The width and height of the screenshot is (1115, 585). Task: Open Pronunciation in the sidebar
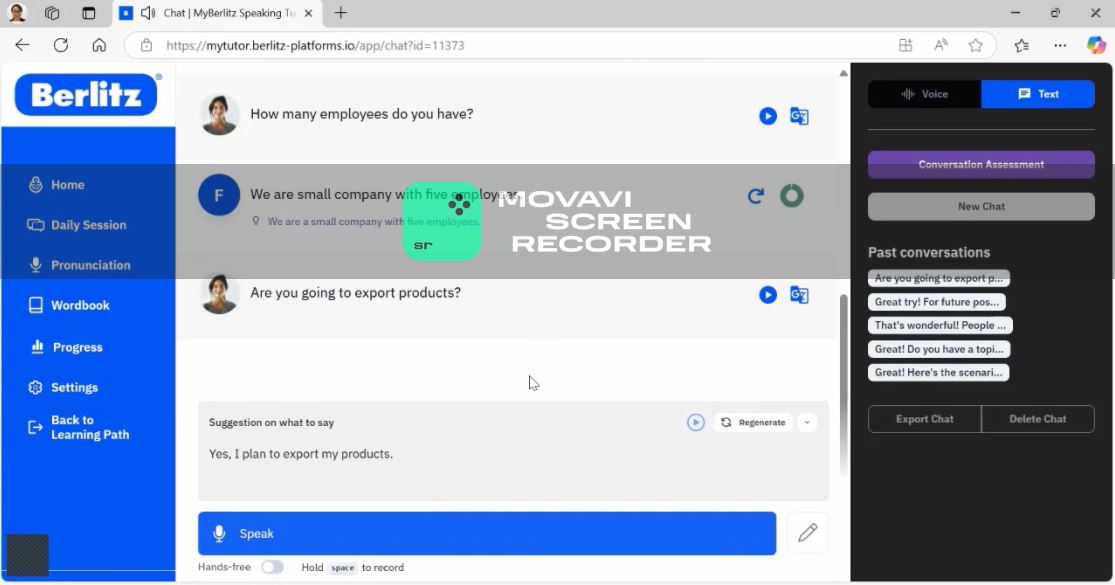(x=80, y=265)
